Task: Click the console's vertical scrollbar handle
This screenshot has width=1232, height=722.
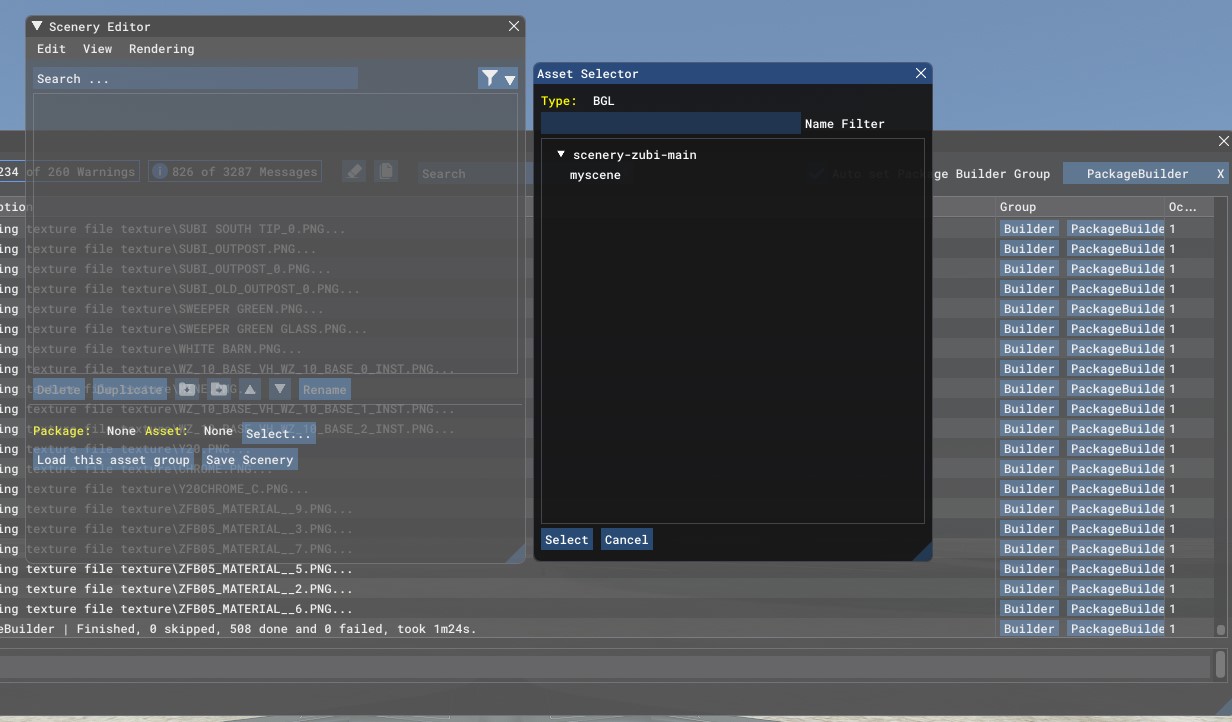Action: tap(1220, 630)
